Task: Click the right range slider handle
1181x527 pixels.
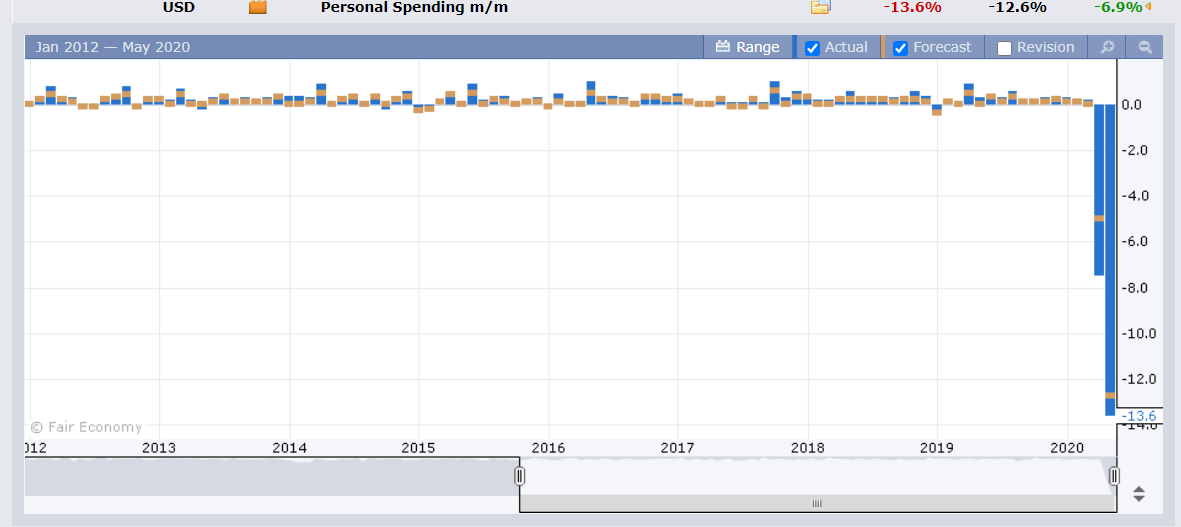Action: pos(1114,476)
